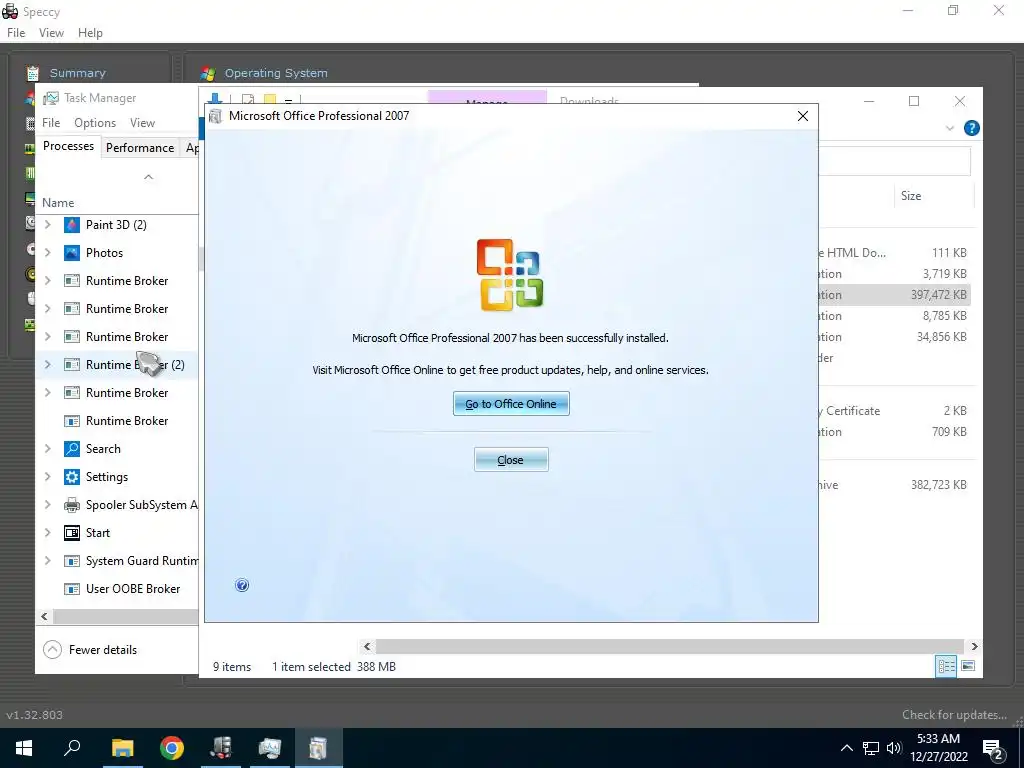Click the System Guard Runtime icon

tap(72, 561)
